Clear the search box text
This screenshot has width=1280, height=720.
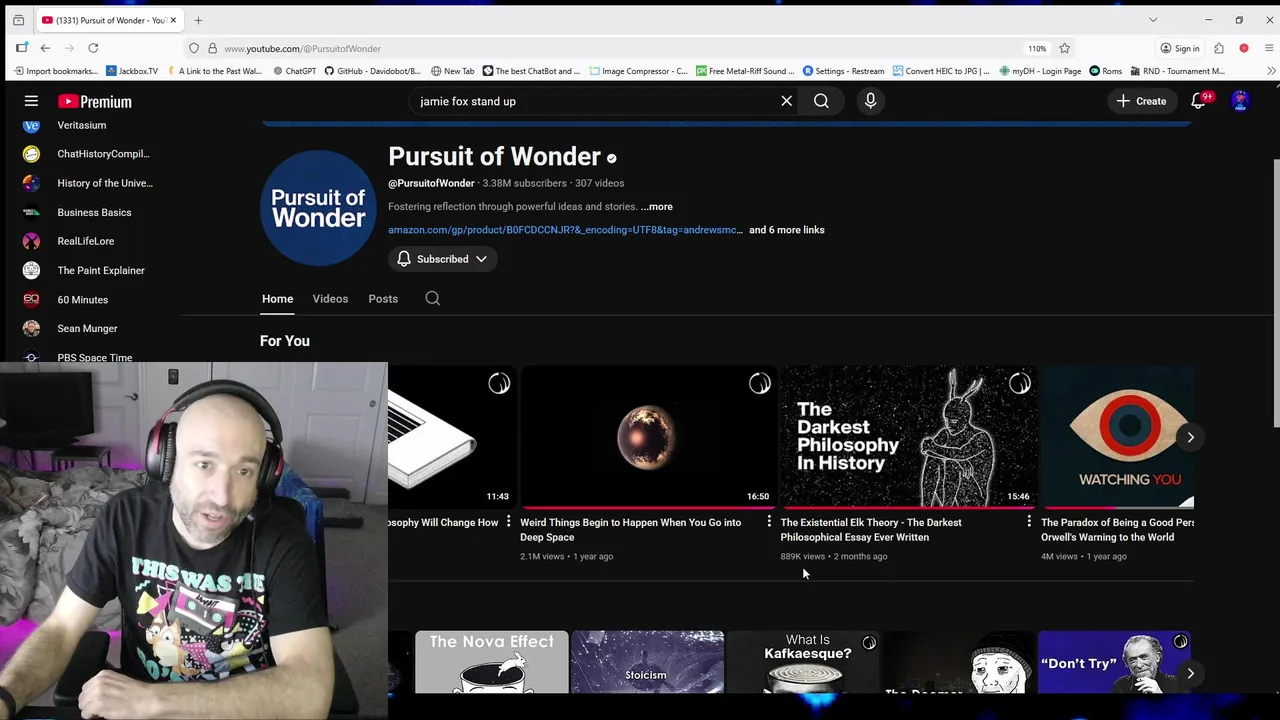click(x=786, y=101)
